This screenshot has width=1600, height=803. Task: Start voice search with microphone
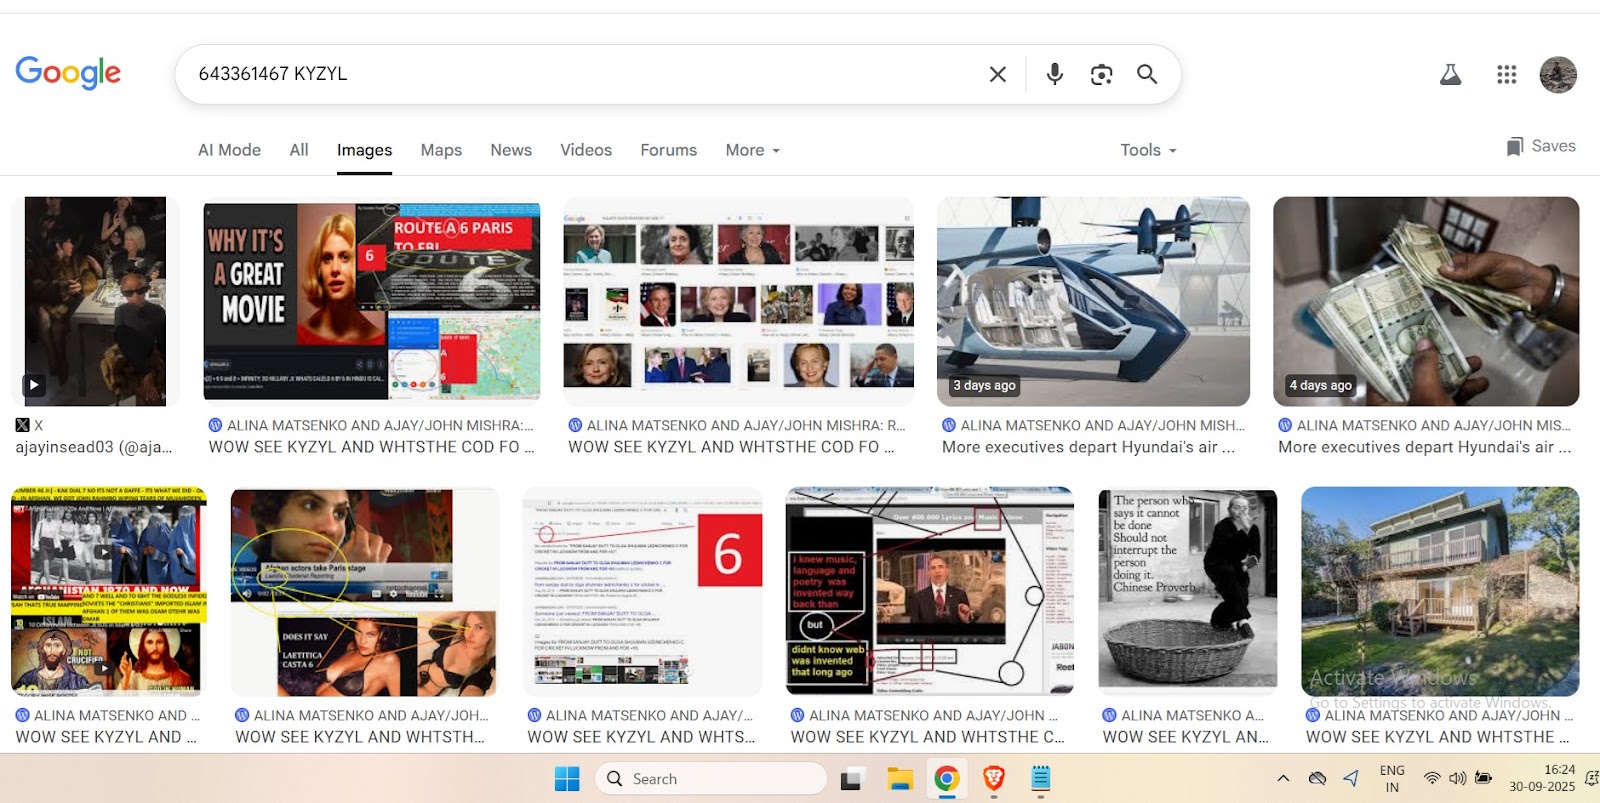(x=1054, y=74)
